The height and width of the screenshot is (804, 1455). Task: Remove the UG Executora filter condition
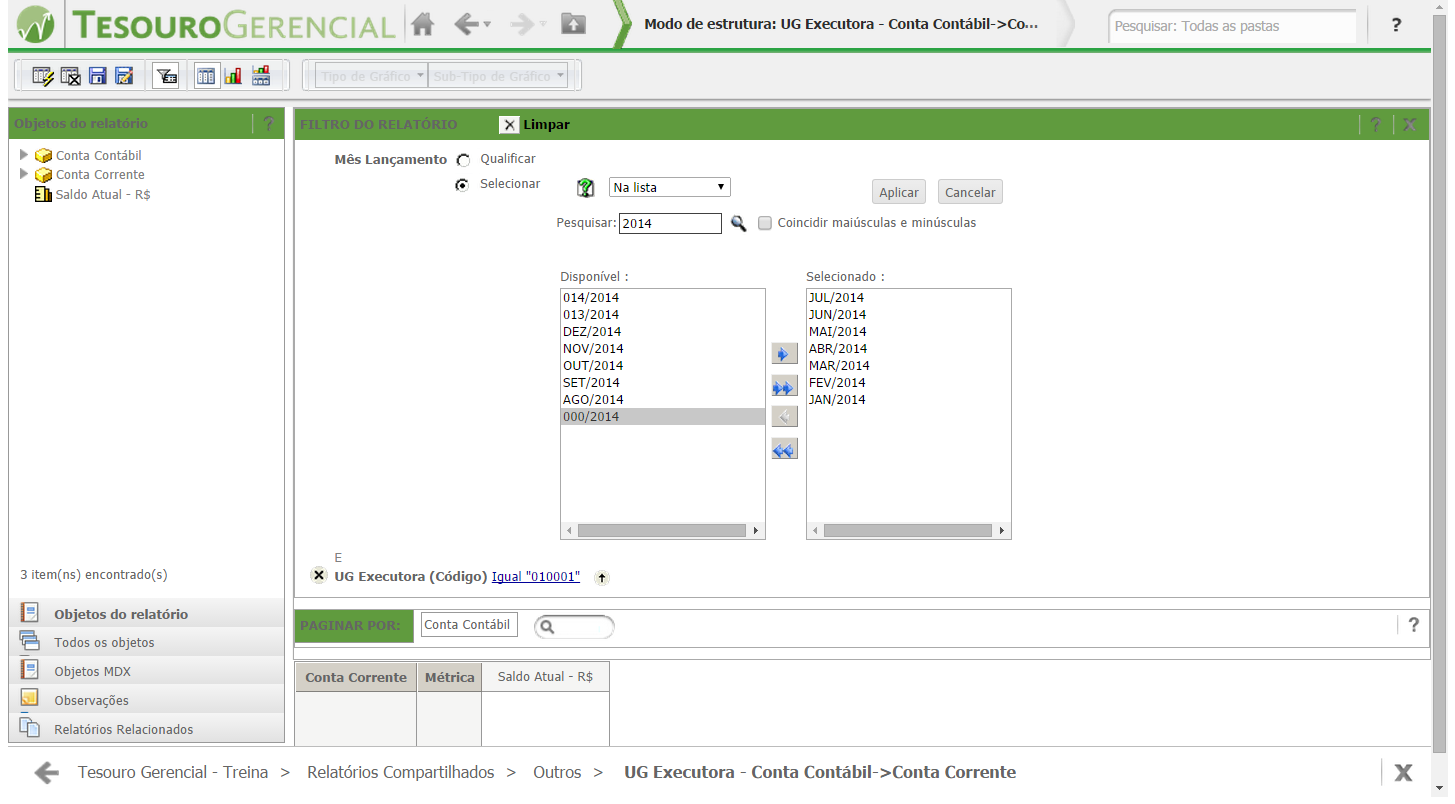[x=319, y=575]
